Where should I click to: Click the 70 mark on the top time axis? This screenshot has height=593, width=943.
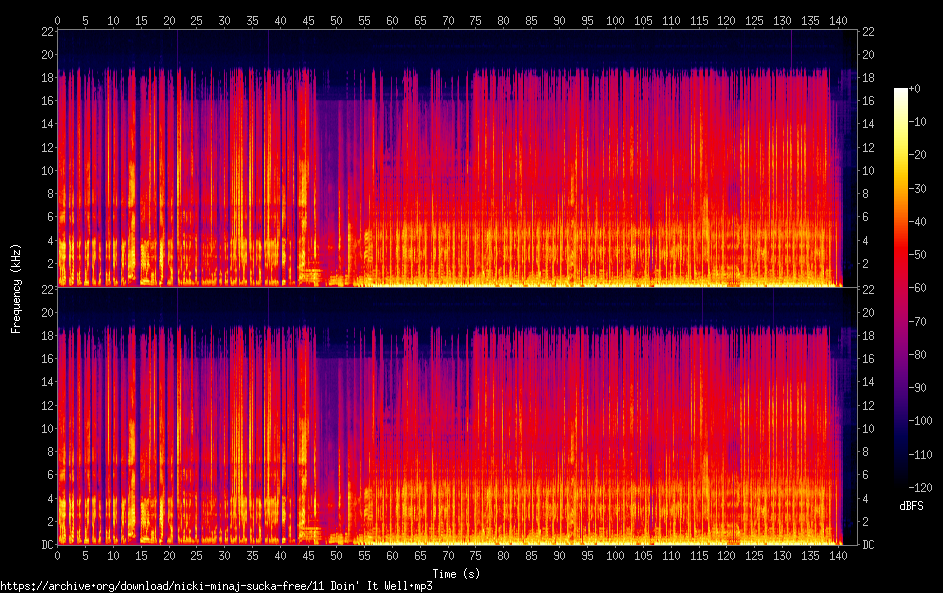449,19
